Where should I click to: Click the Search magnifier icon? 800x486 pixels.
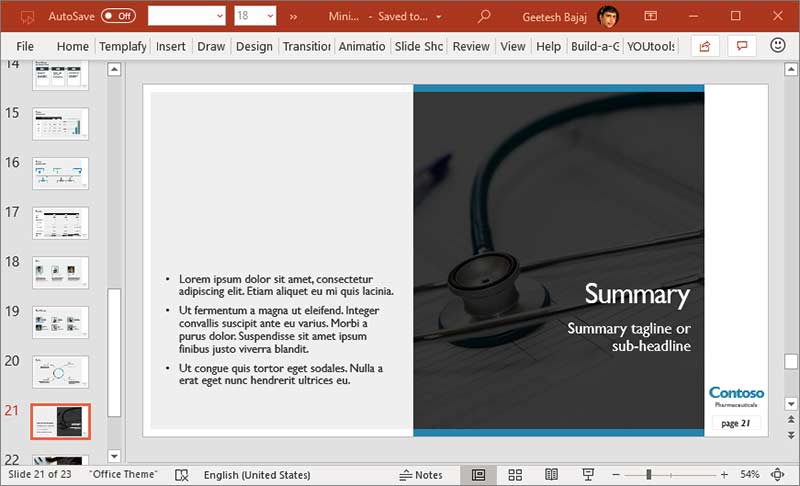(484, 16)
